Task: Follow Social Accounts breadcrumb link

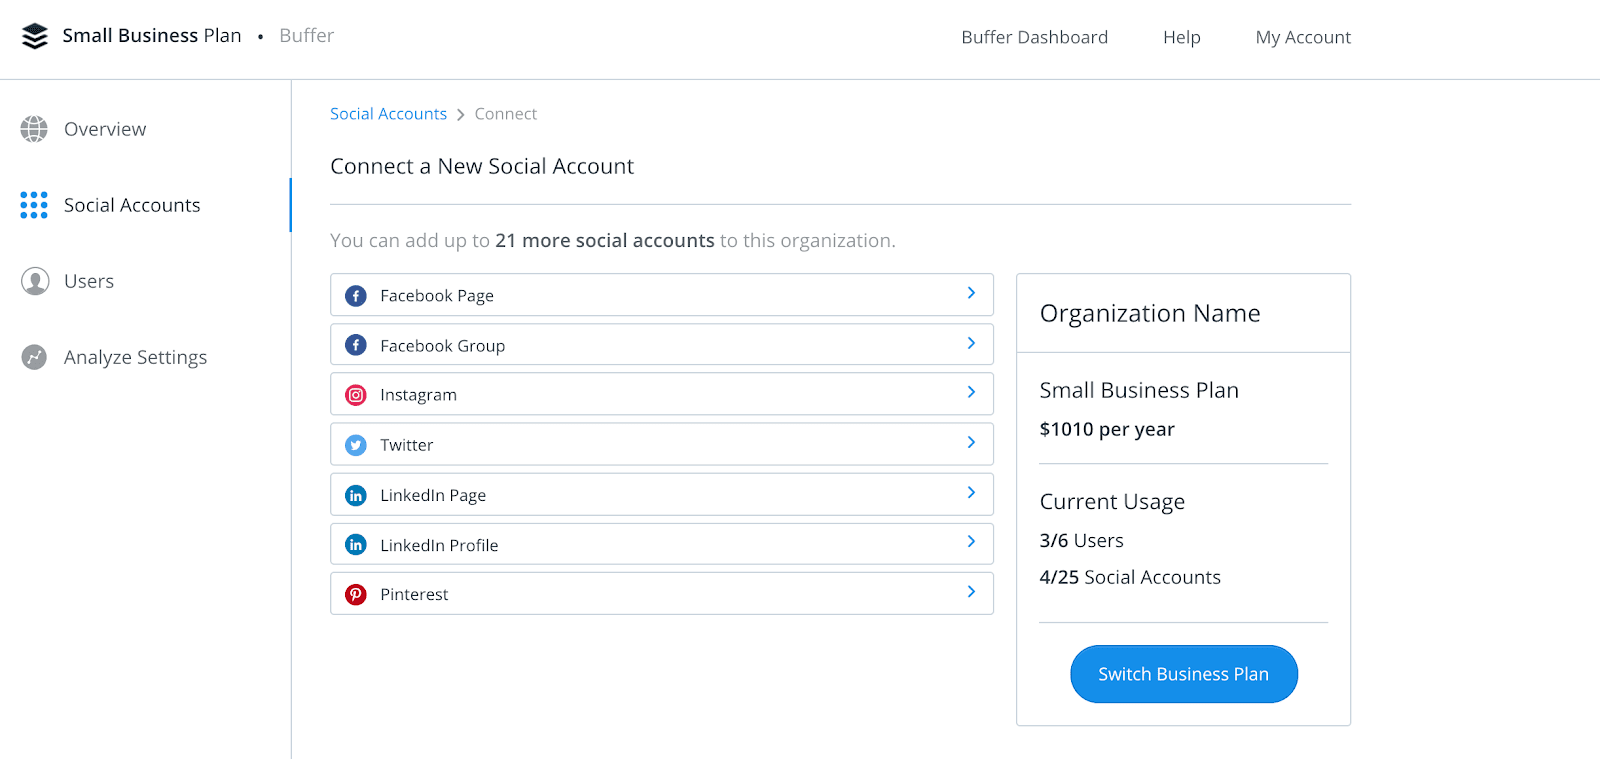Action: pyautogui.click(x=388, y=114)
